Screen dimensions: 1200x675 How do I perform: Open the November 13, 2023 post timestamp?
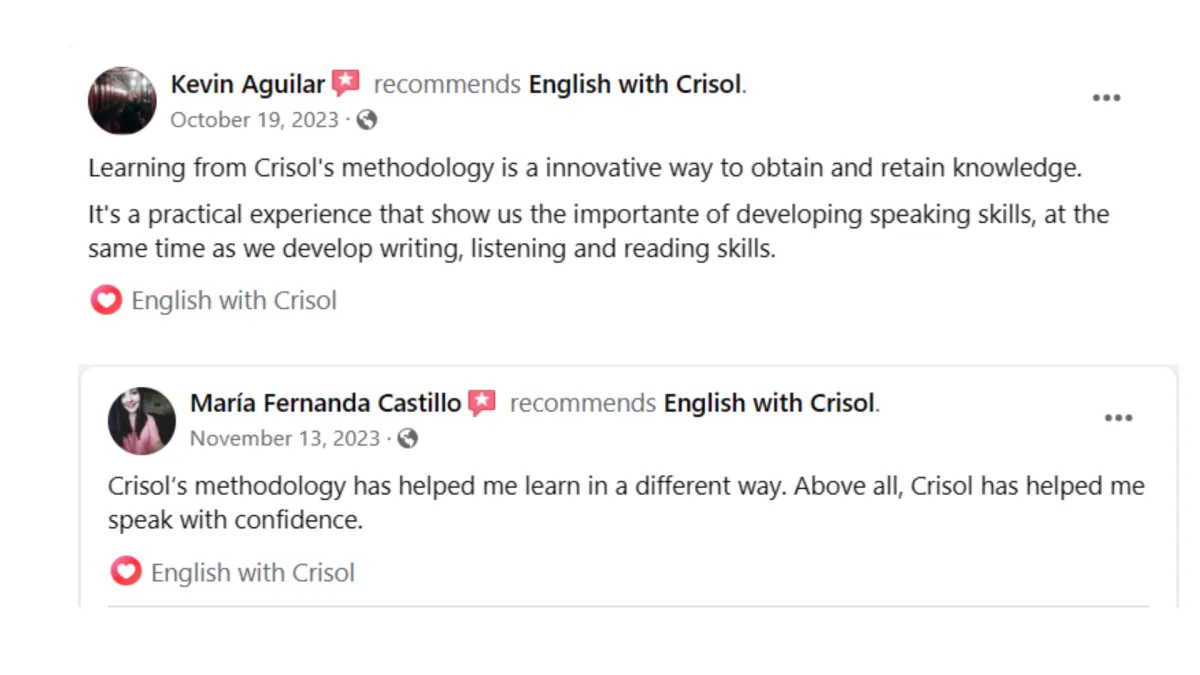tap(285, 438)
